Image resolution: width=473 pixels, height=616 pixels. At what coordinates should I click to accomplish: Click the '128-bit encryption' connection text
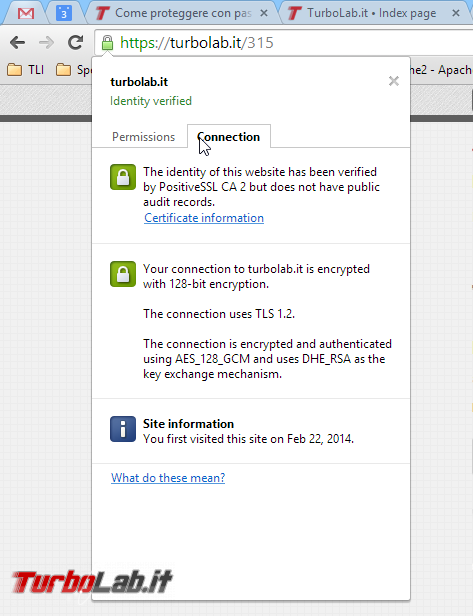tap(256, 276)
